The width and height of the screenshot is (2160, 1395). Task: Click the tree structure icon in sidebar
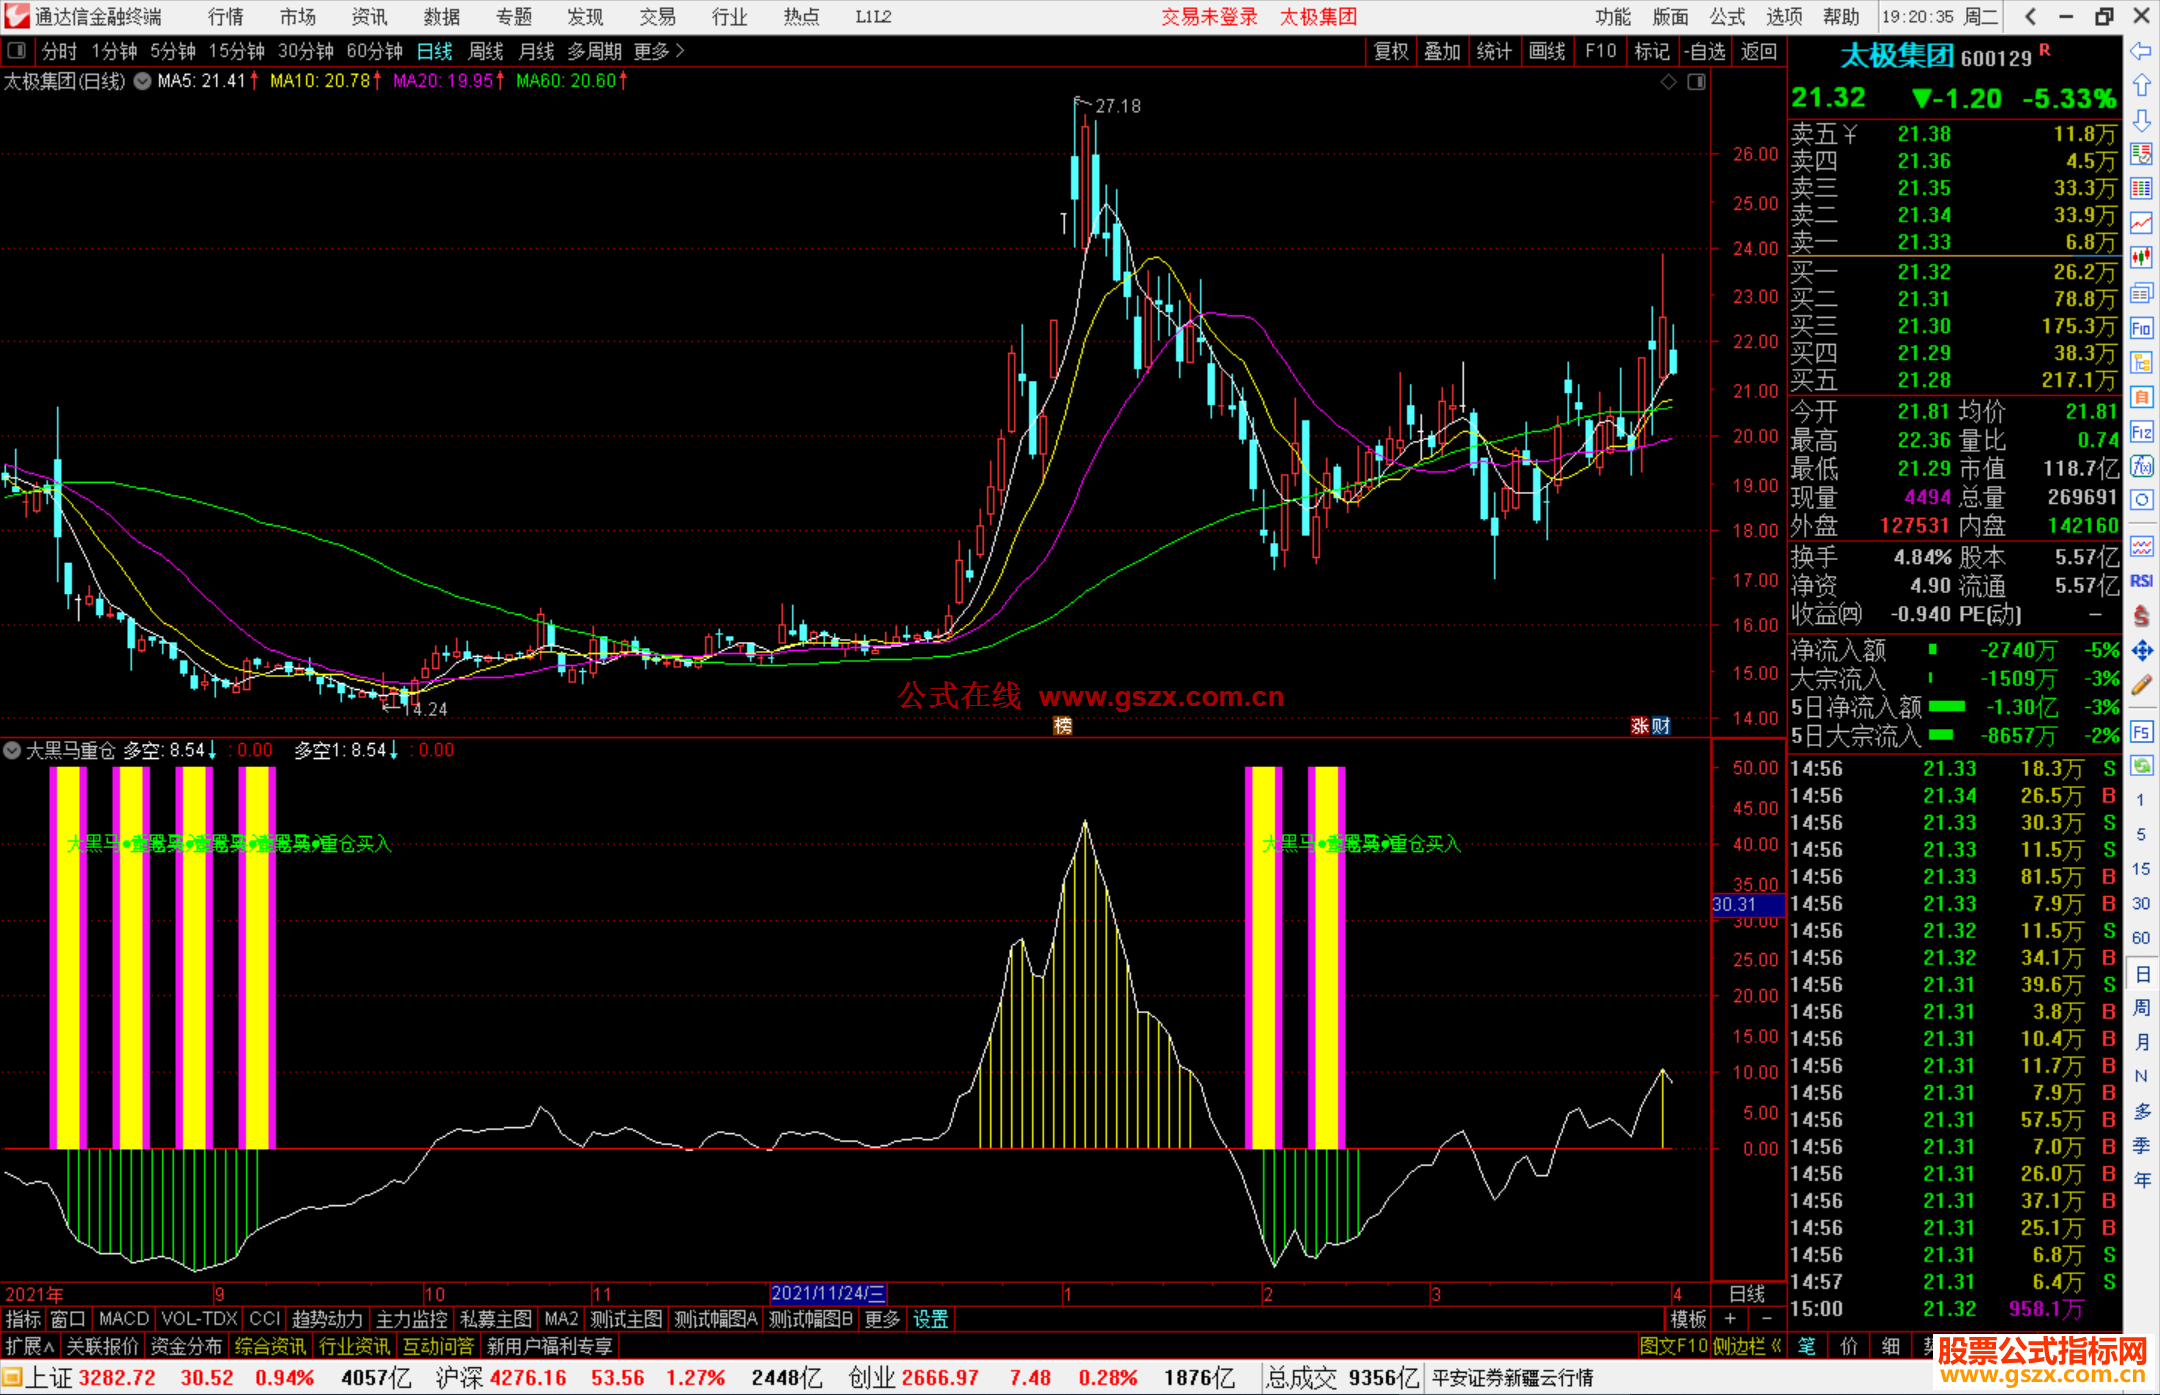tap(2141, 362)
